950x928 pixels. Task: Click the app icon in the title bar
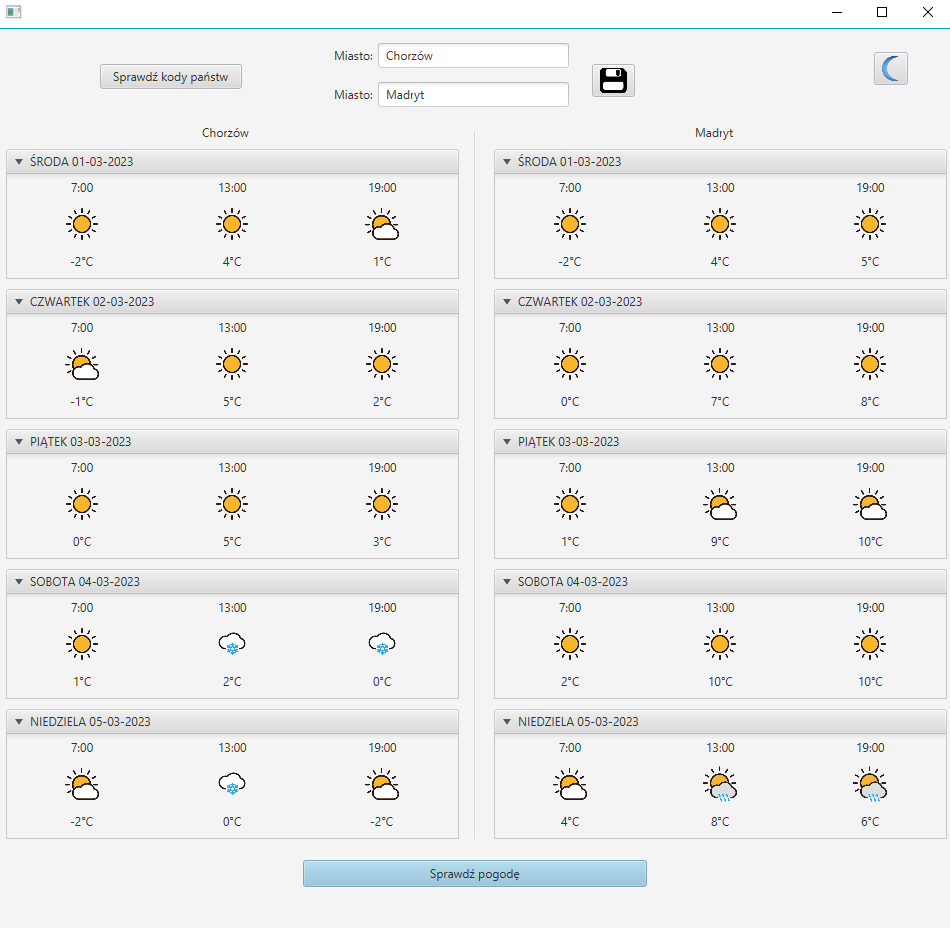click(x=13, y=12)
